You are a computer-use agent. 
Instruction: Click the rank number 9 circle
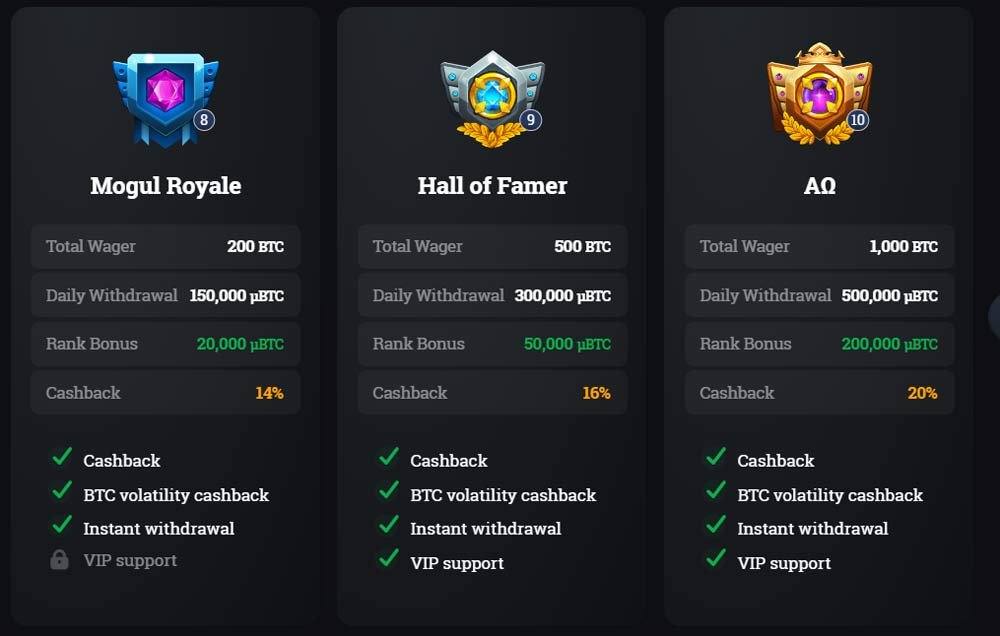point(531,119)
